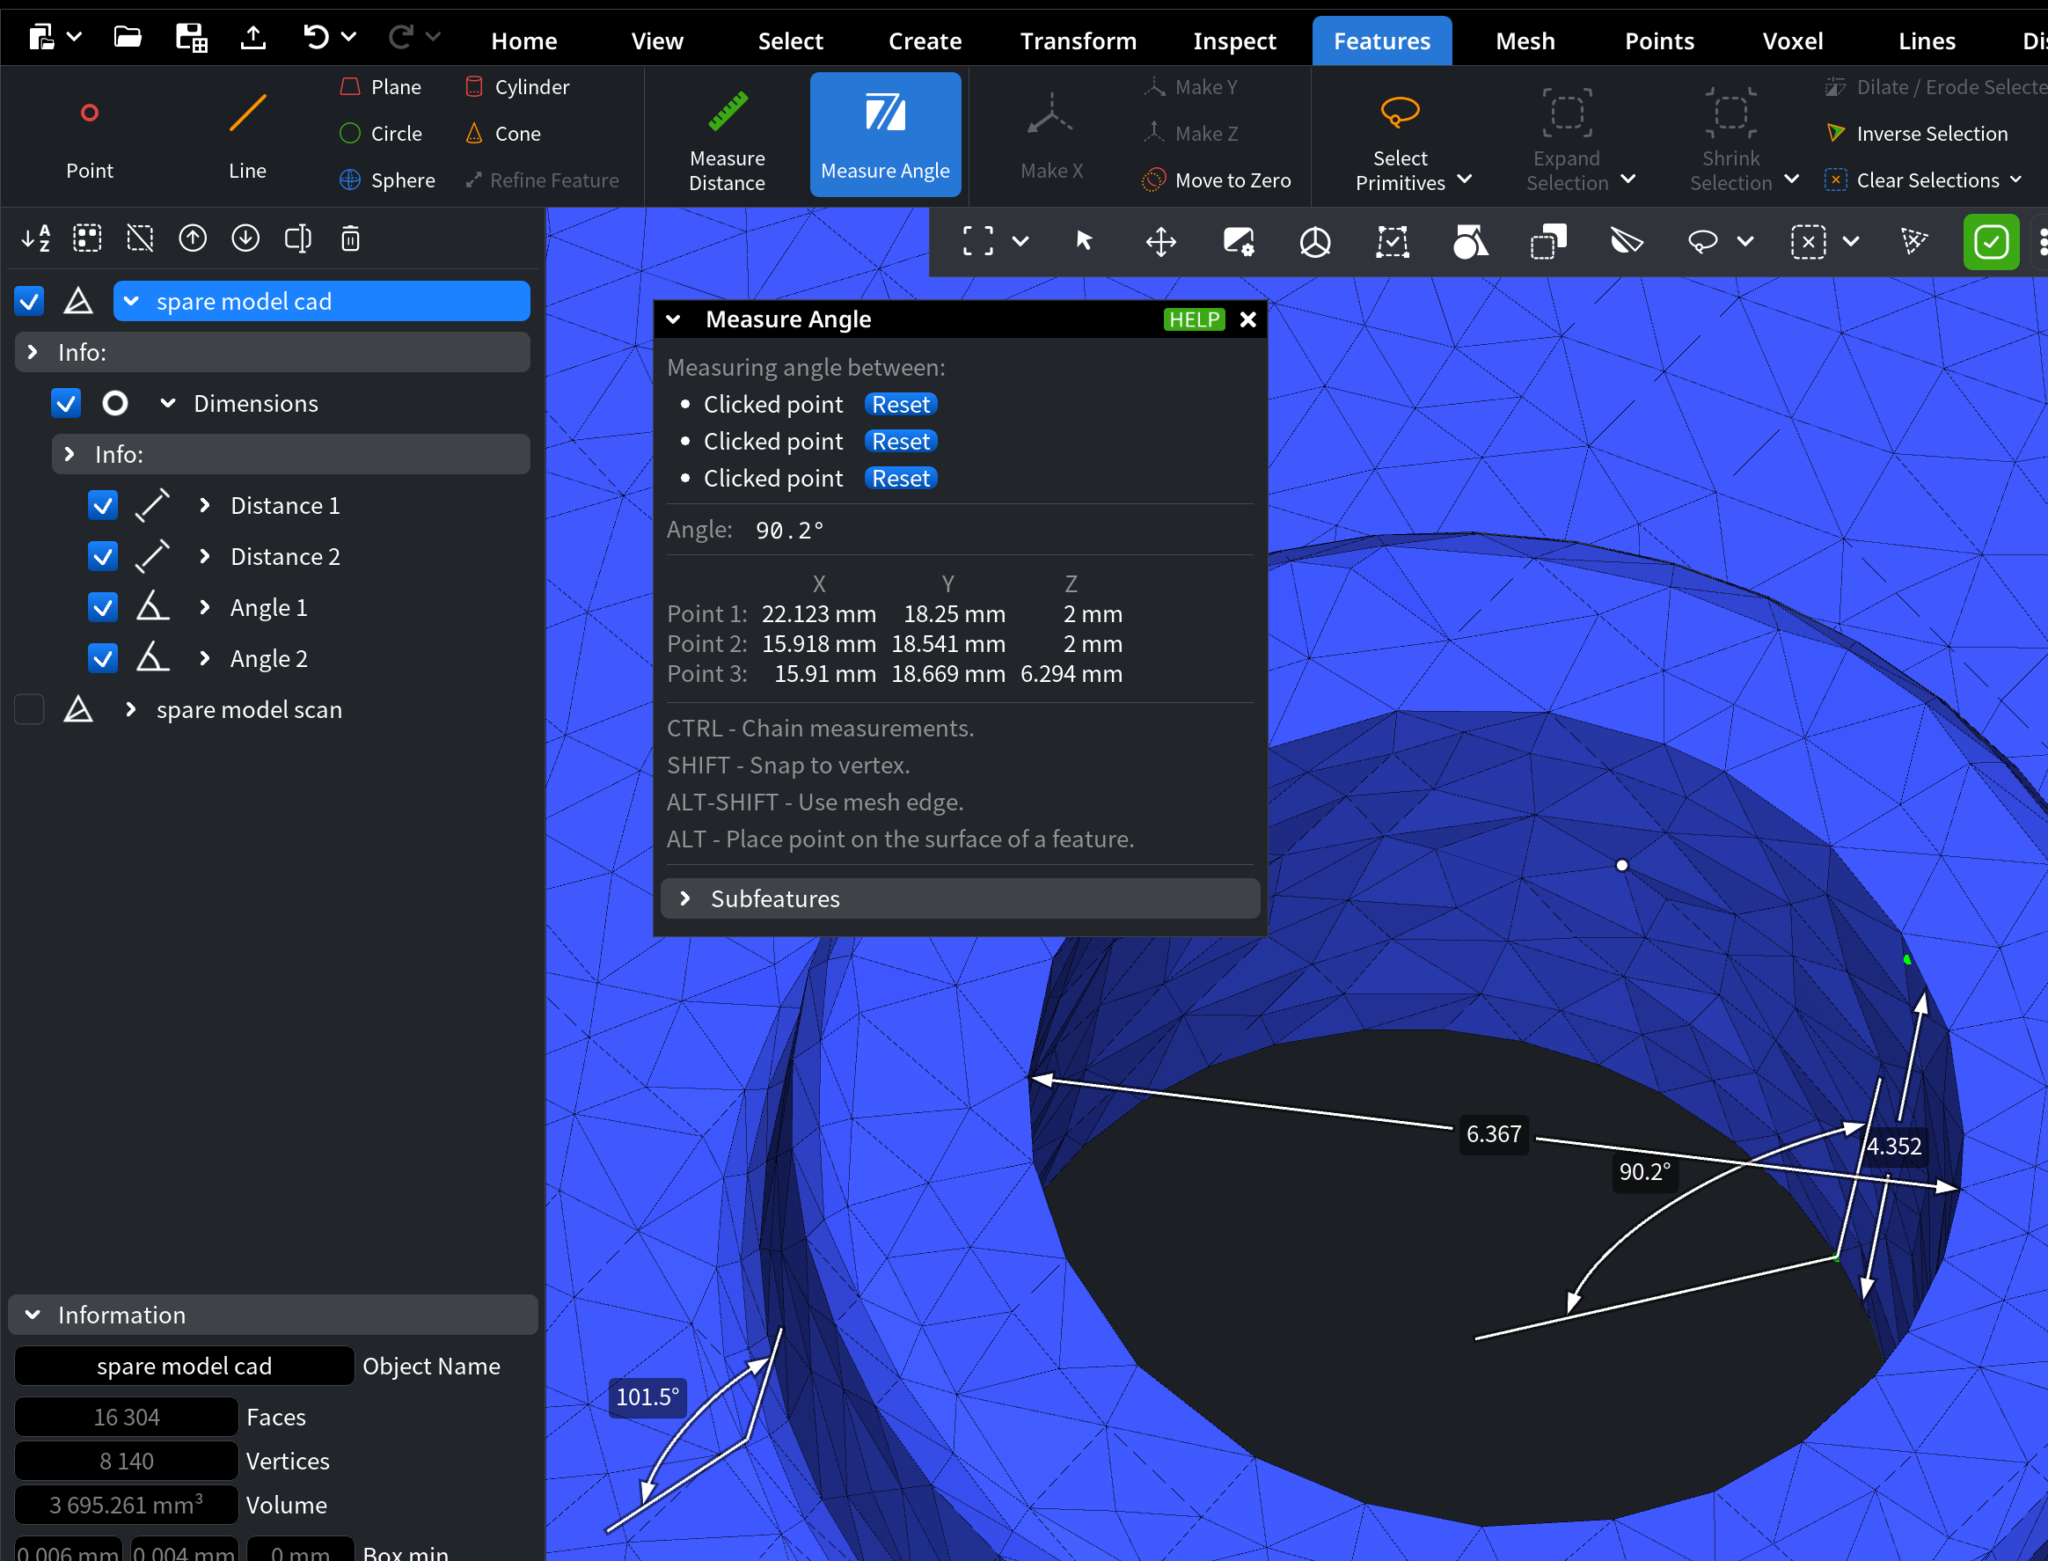
Task: Select the Line feature tool
Action: (247, 113)
